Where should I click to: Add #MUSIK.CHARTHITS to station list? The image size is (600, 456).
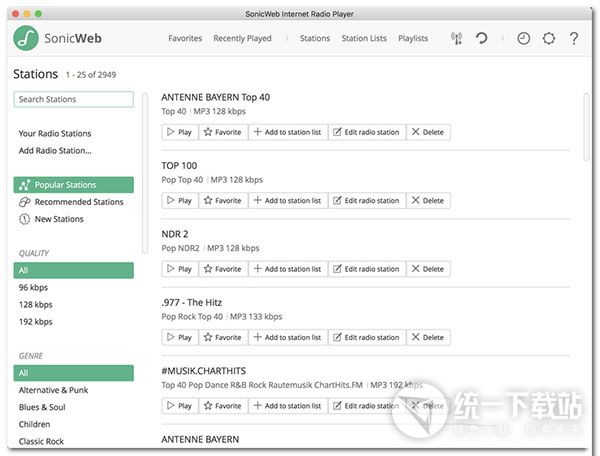click(288, 406)
